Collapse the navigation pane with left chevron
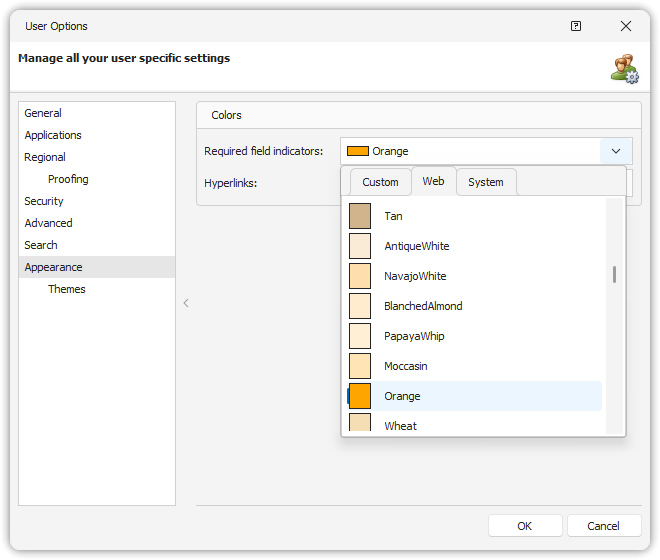660x560 pixels. [186, 303]
